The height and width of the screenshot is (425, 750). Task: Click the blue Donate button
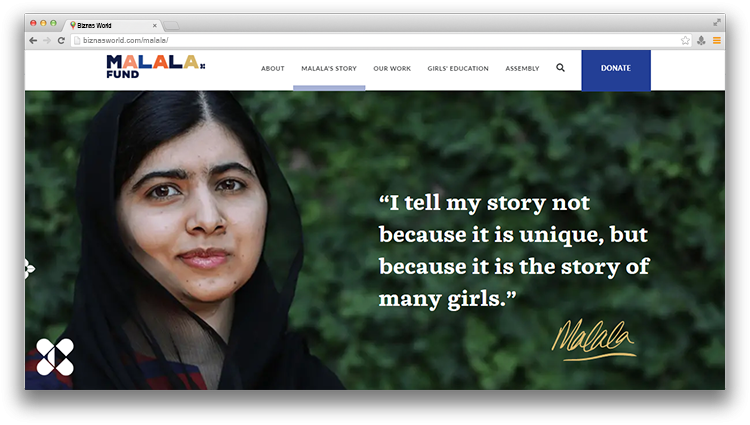pyautogui.click(x=616, y=70)
